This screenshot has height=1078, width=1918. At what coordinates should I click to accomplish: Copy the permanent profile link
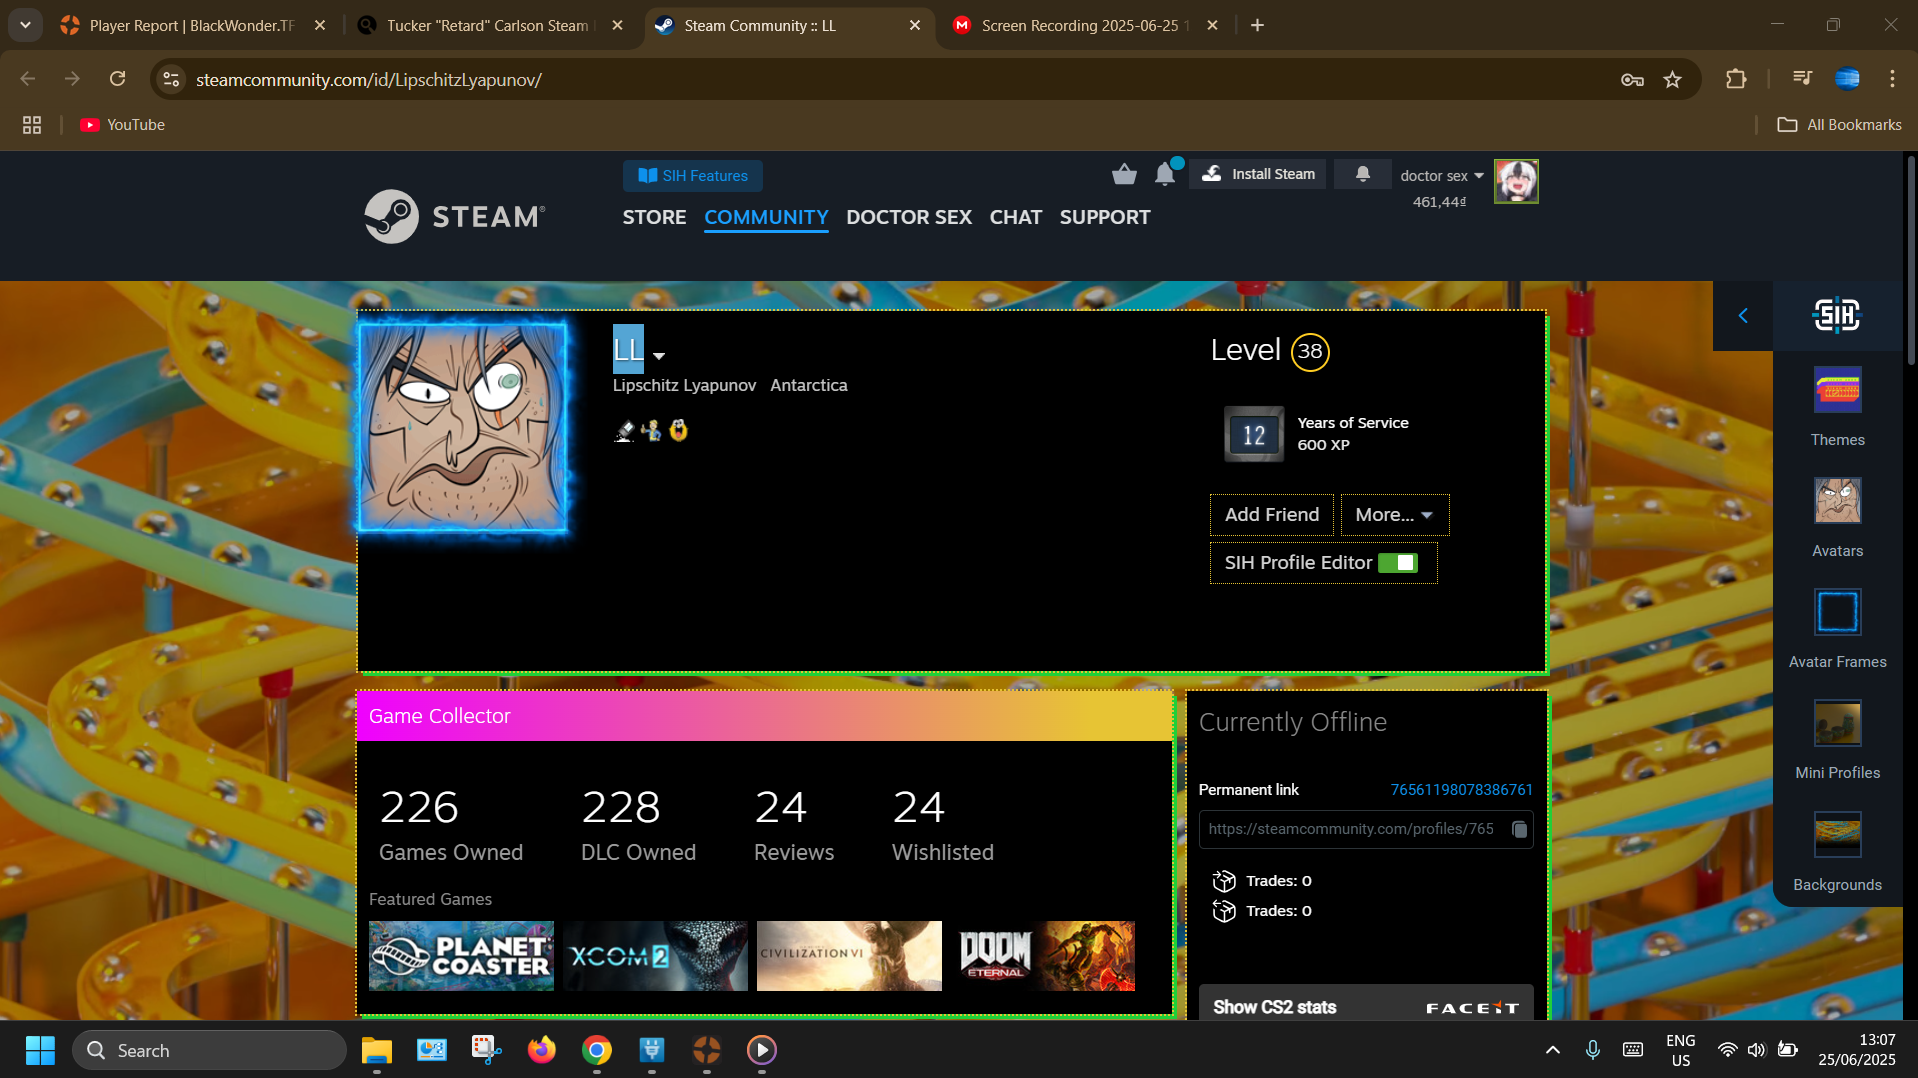(1519, 829)
